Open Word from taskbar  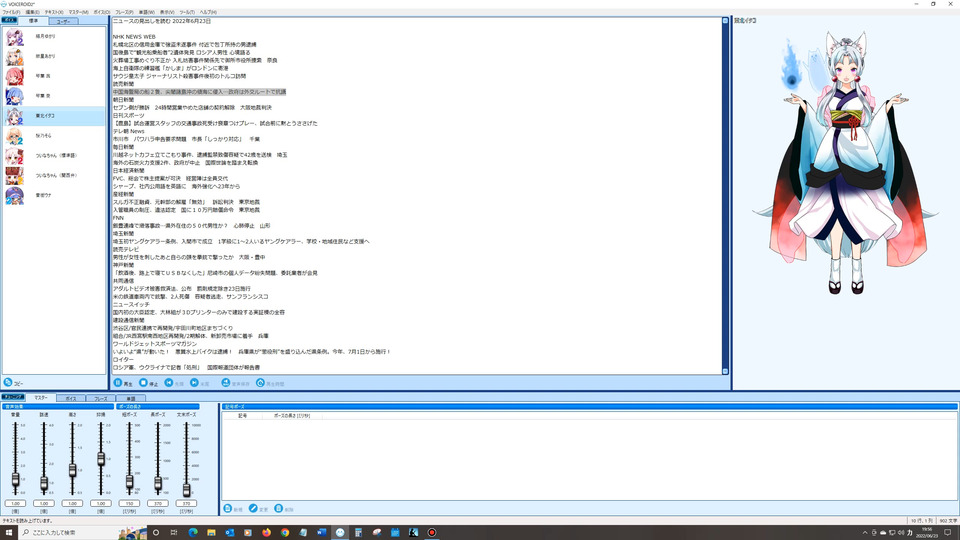321,532
